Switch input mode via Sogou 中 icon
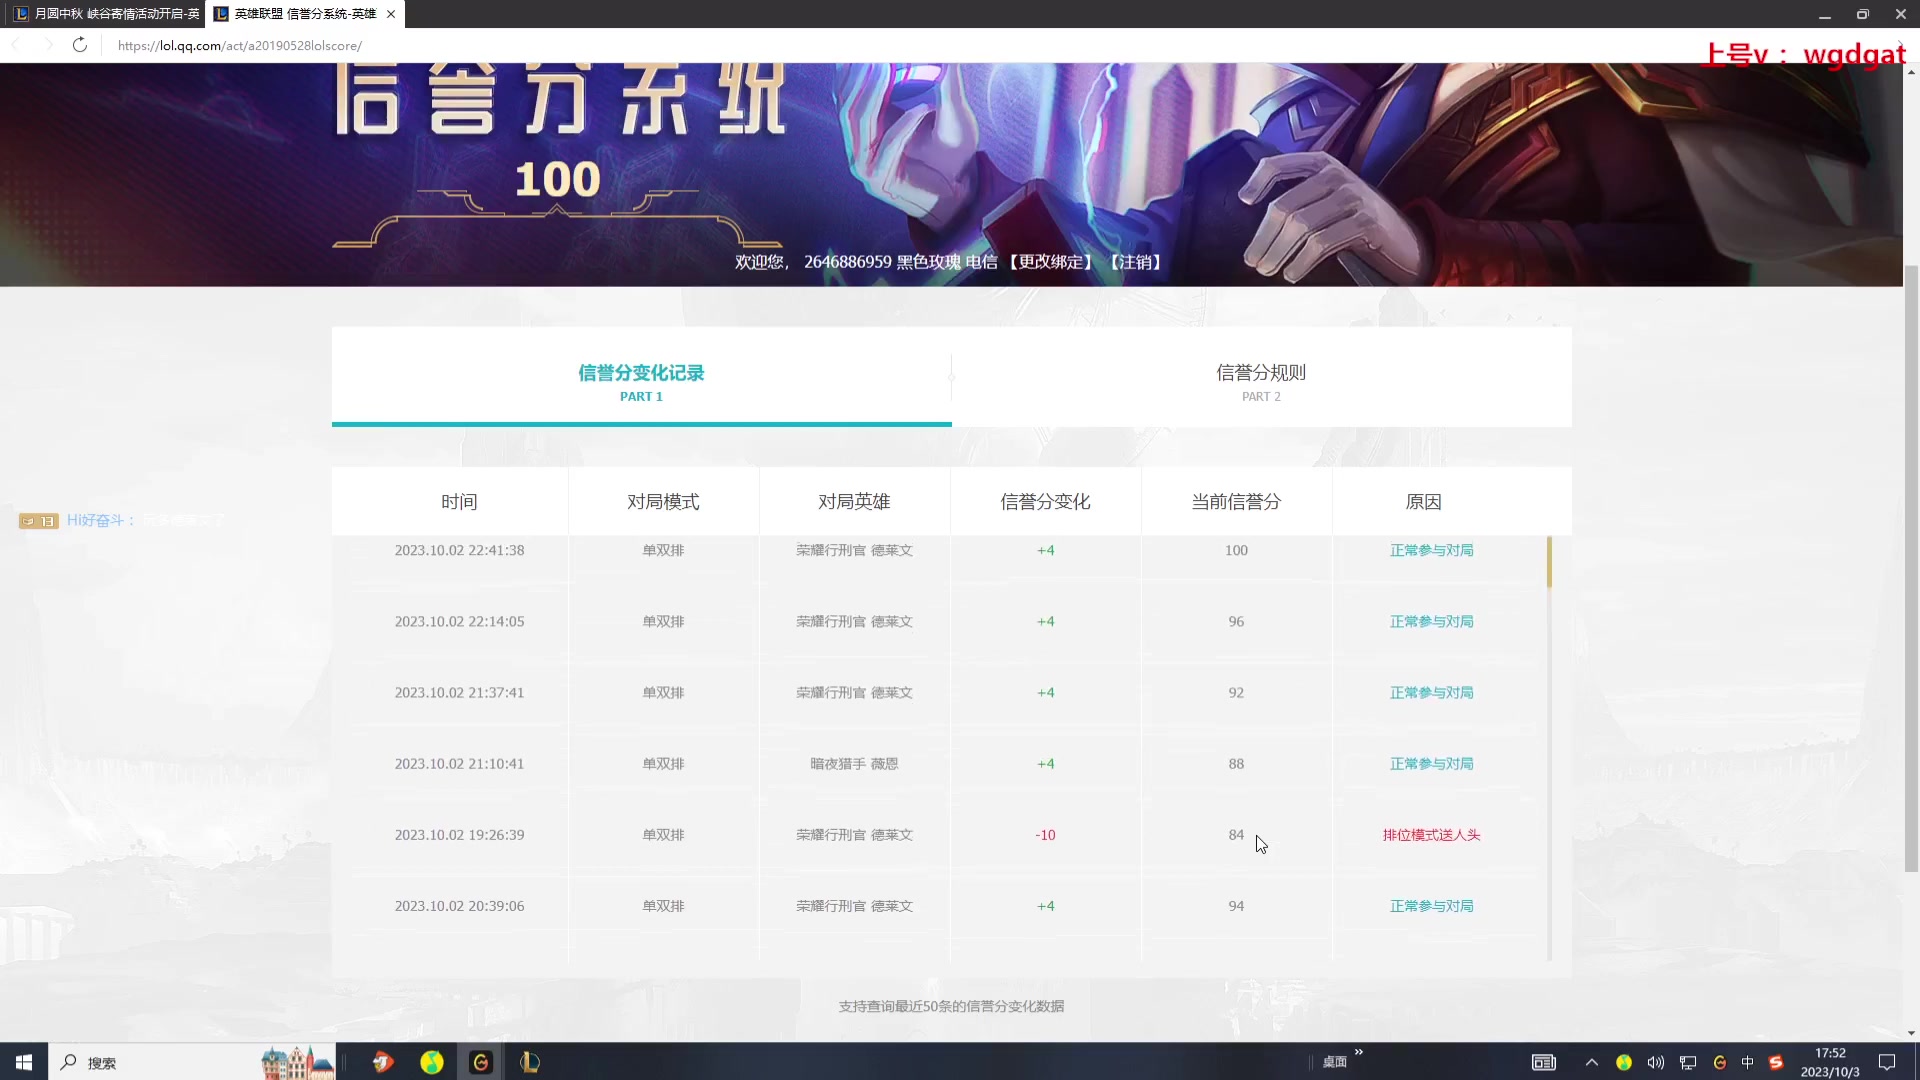 pos(1749,1062)
